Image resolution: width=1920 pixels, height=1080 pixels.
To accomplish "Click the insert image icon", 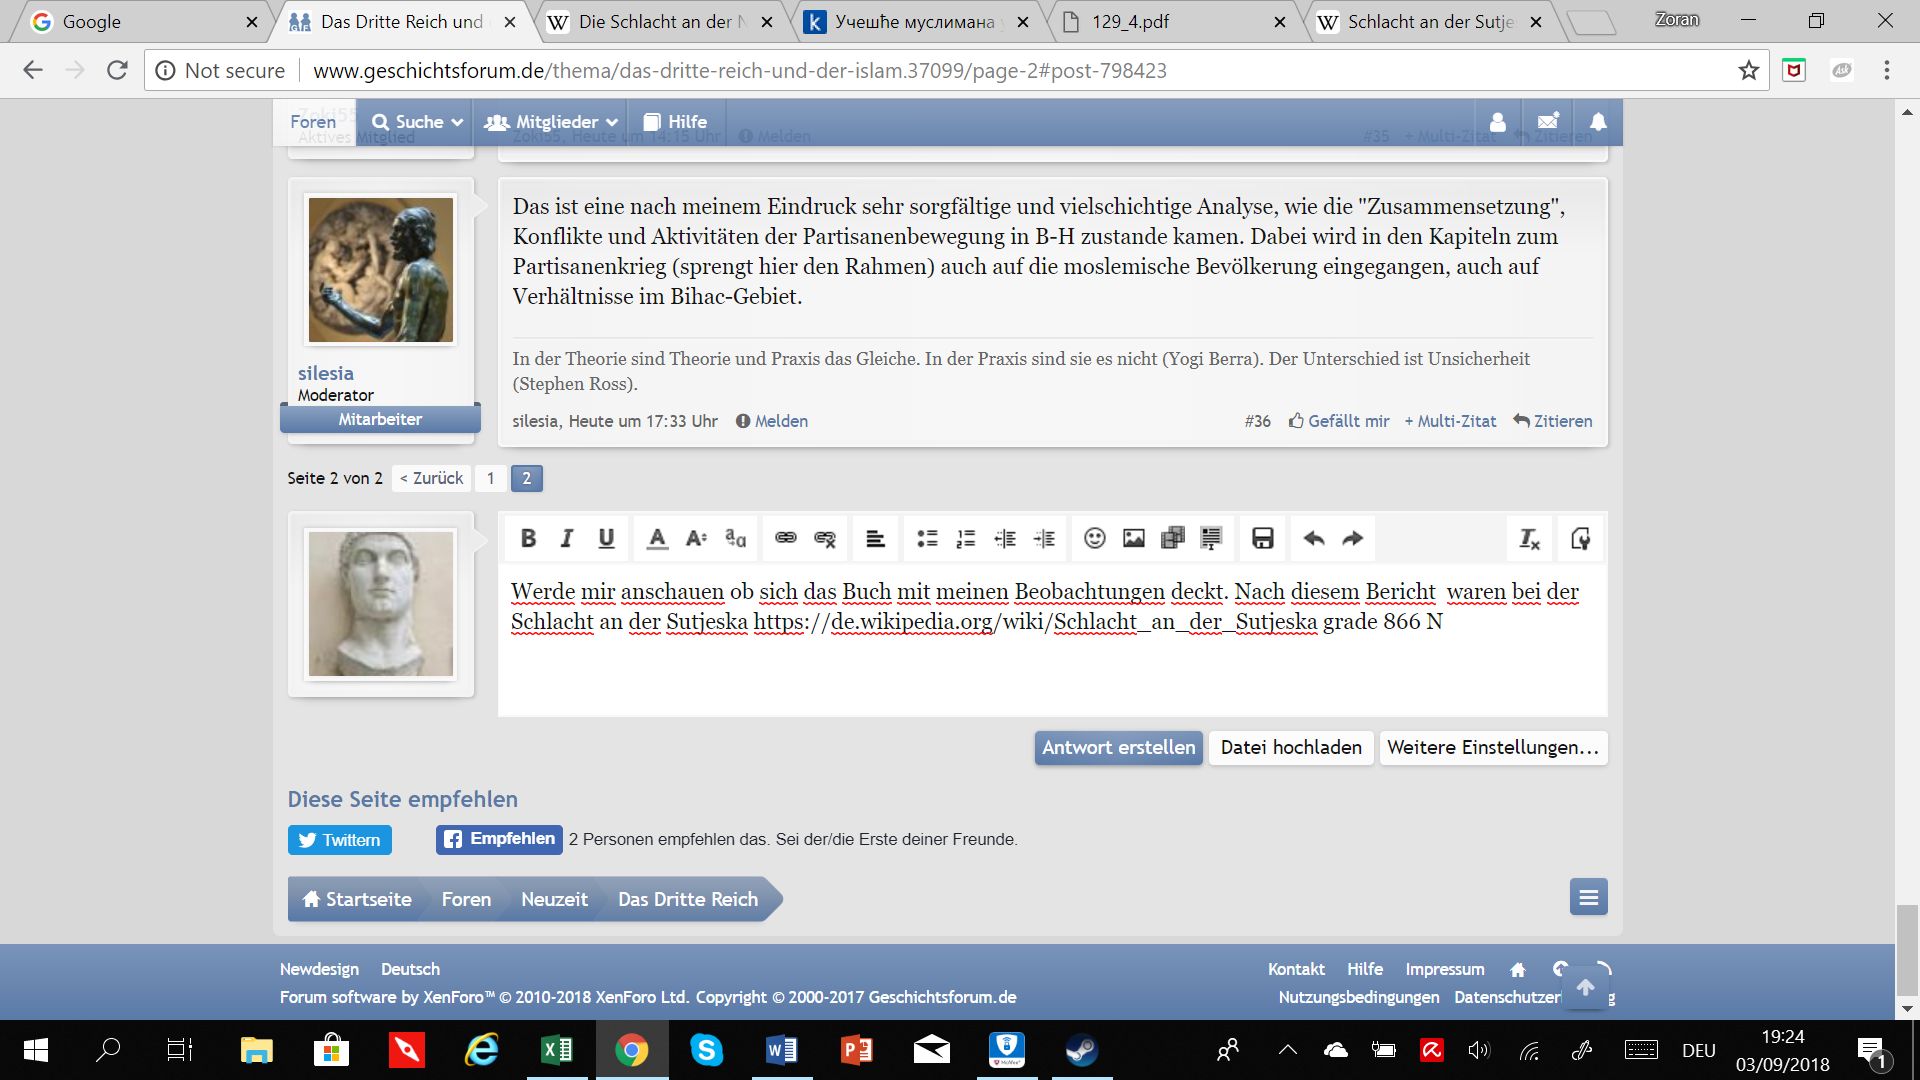I will (x=1134, y=539).
